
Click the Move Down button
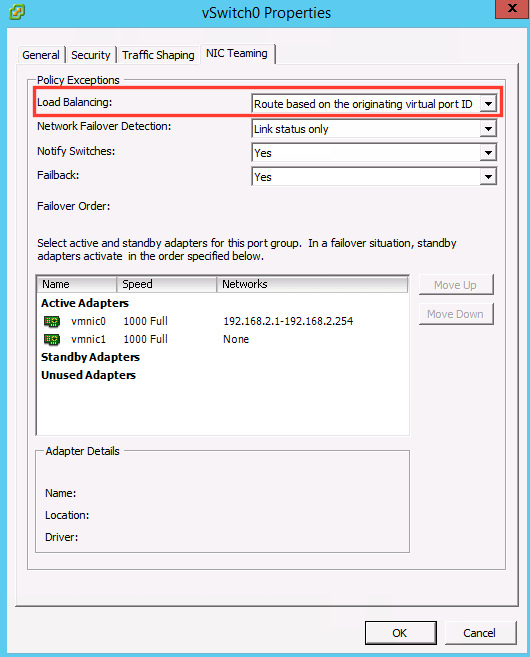click(456, 314)
